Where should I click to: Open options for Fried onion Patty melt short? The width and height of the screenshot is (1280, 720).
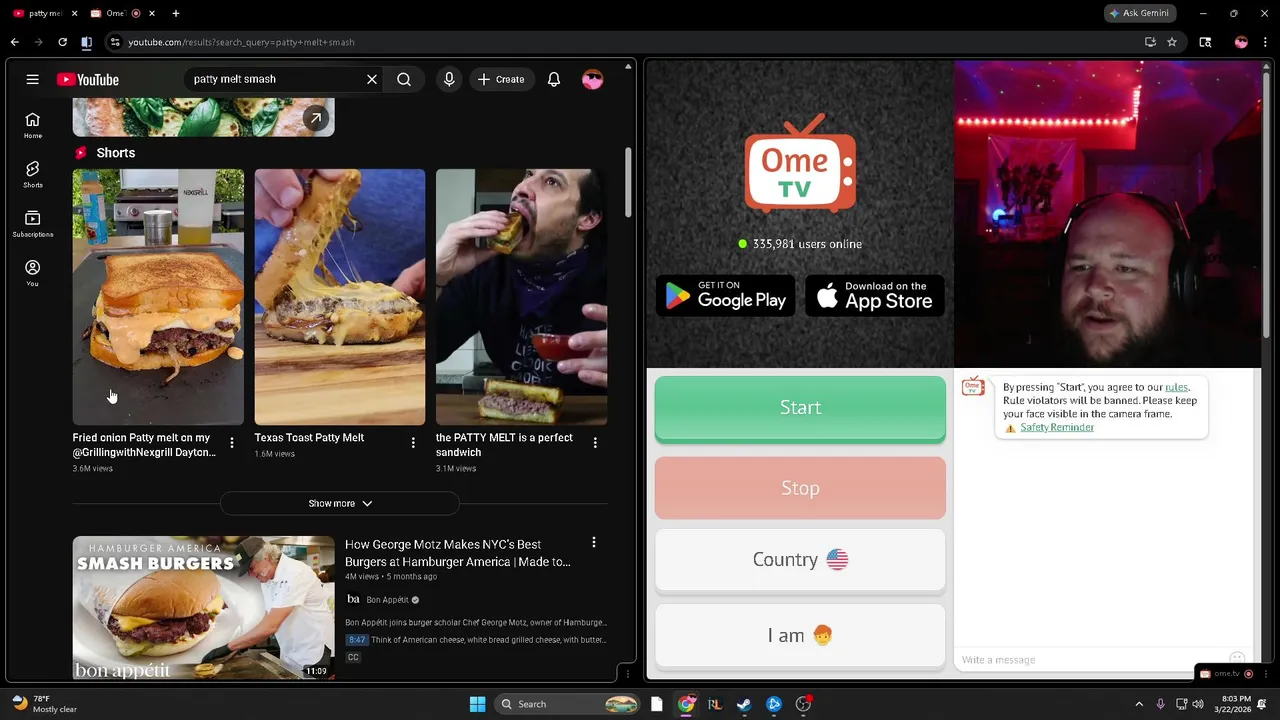[x=232, y=442]
